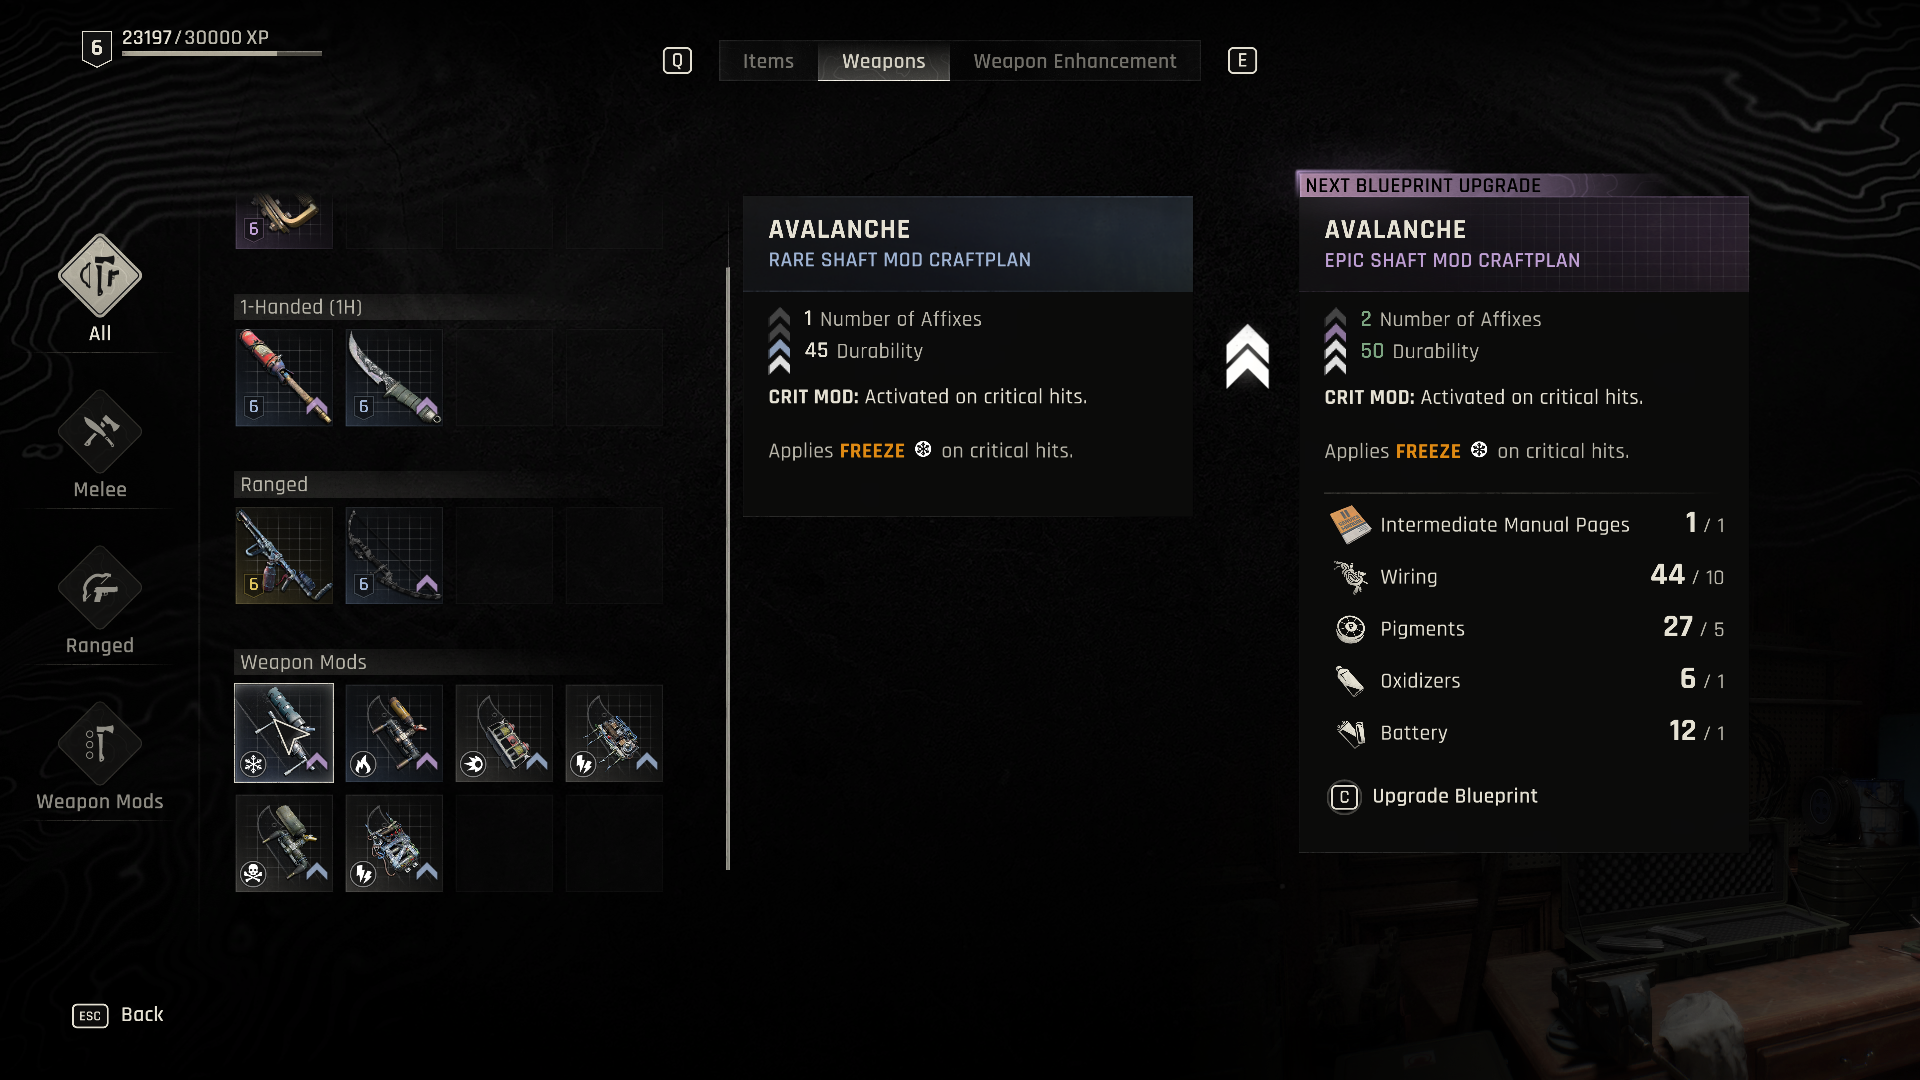The image size is (1920, 1080).
Task: Filter by Ranged category icon
Action: [100, 588]
